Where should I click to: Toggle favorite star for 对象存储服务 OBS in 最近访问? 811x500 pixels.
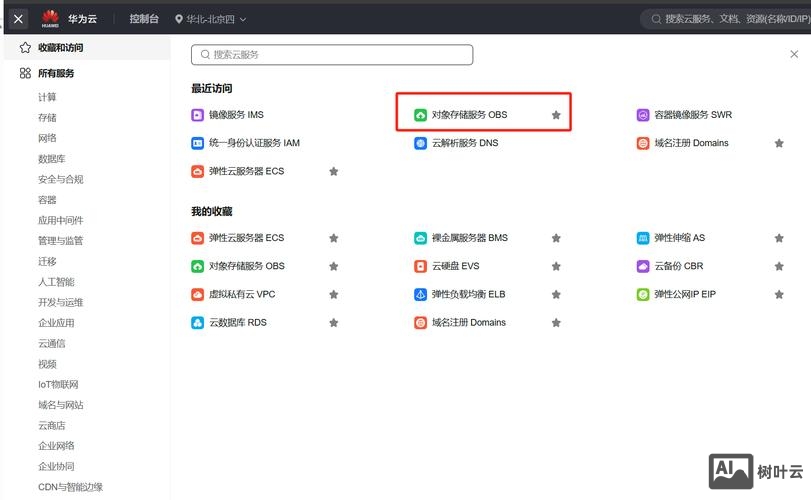556,115
